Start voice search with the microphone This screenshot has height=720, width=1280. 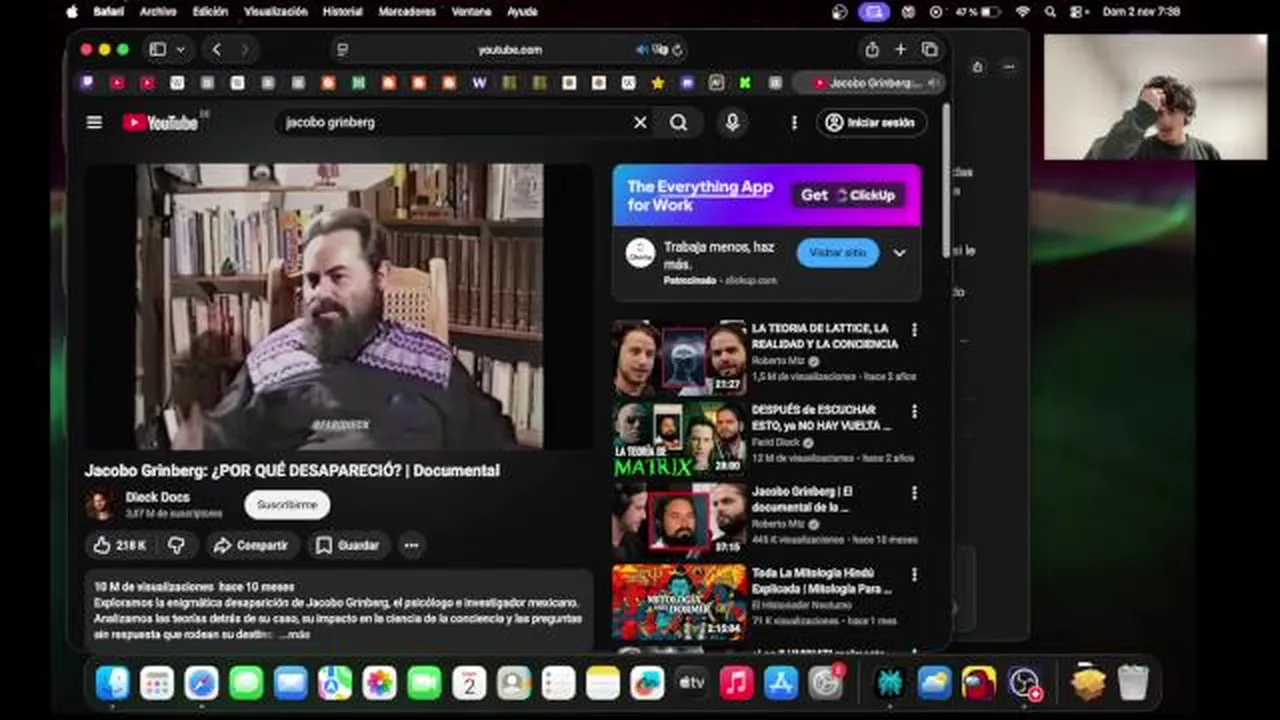click(x=732, y=122)
